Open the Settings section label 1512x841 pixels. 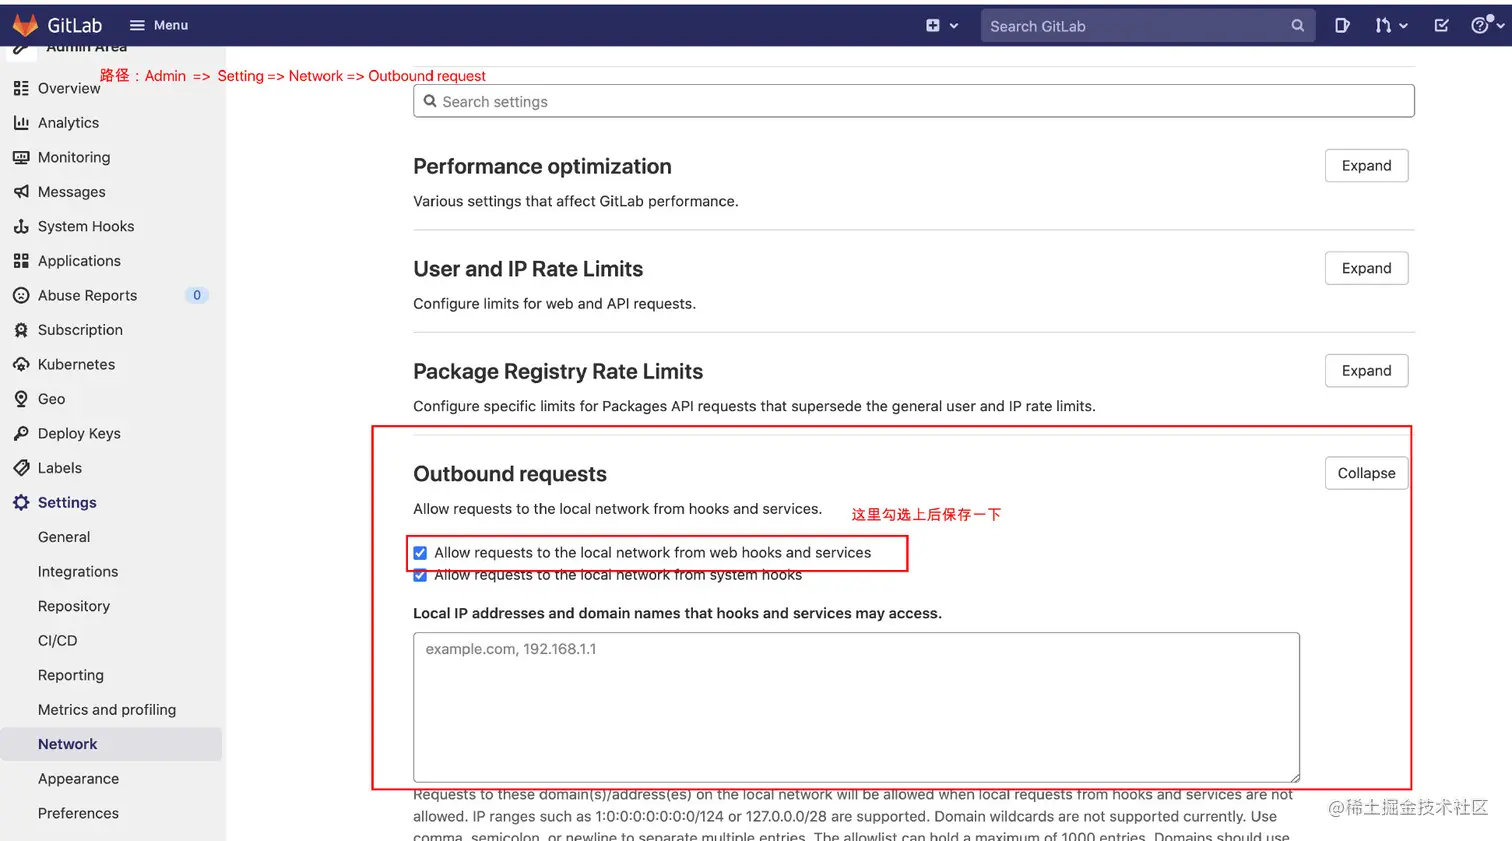coord(67,502)
